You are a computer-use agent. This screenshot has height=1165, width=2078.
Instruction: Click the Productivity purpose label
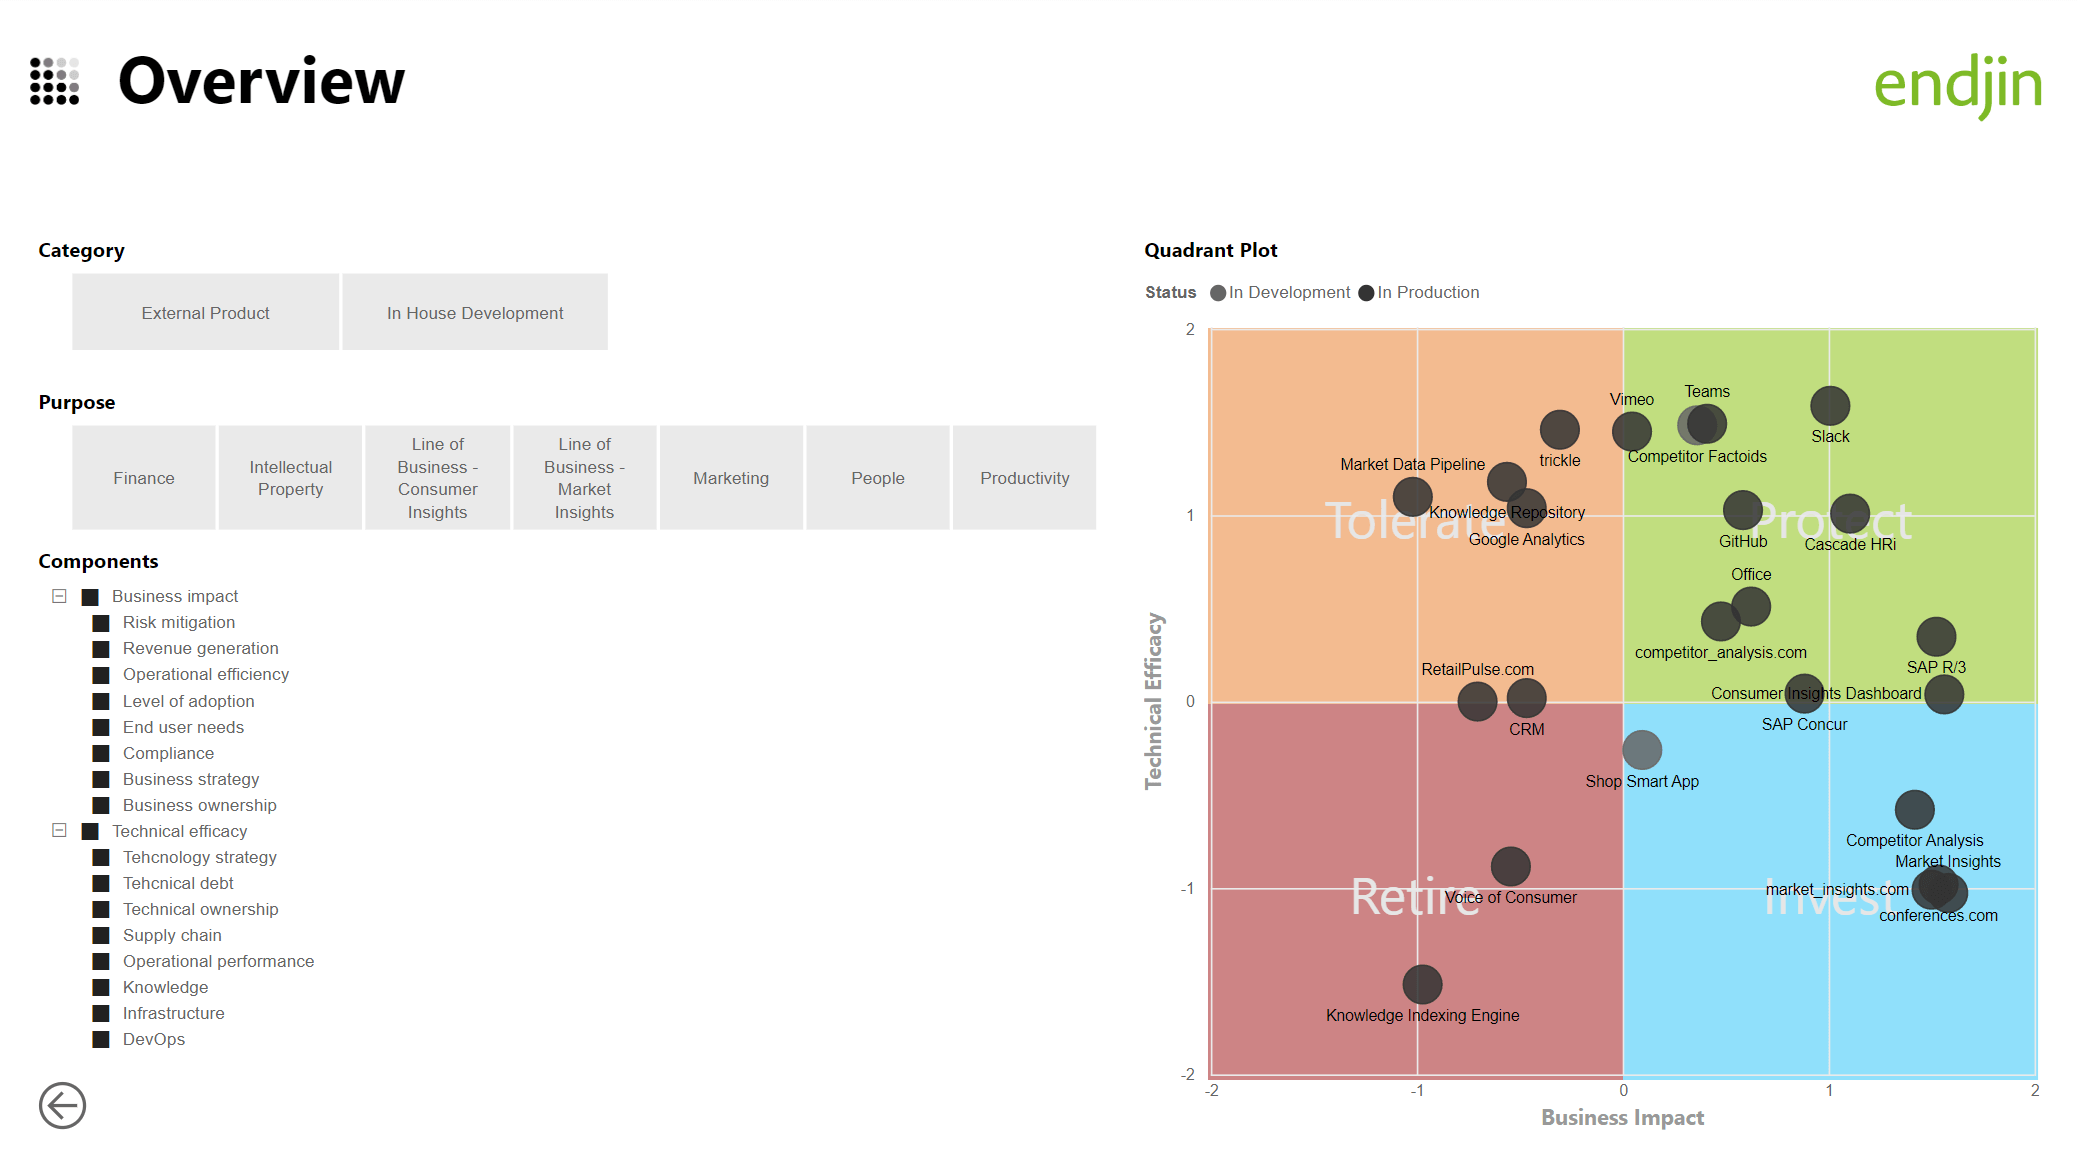(x=1022, y=477)
